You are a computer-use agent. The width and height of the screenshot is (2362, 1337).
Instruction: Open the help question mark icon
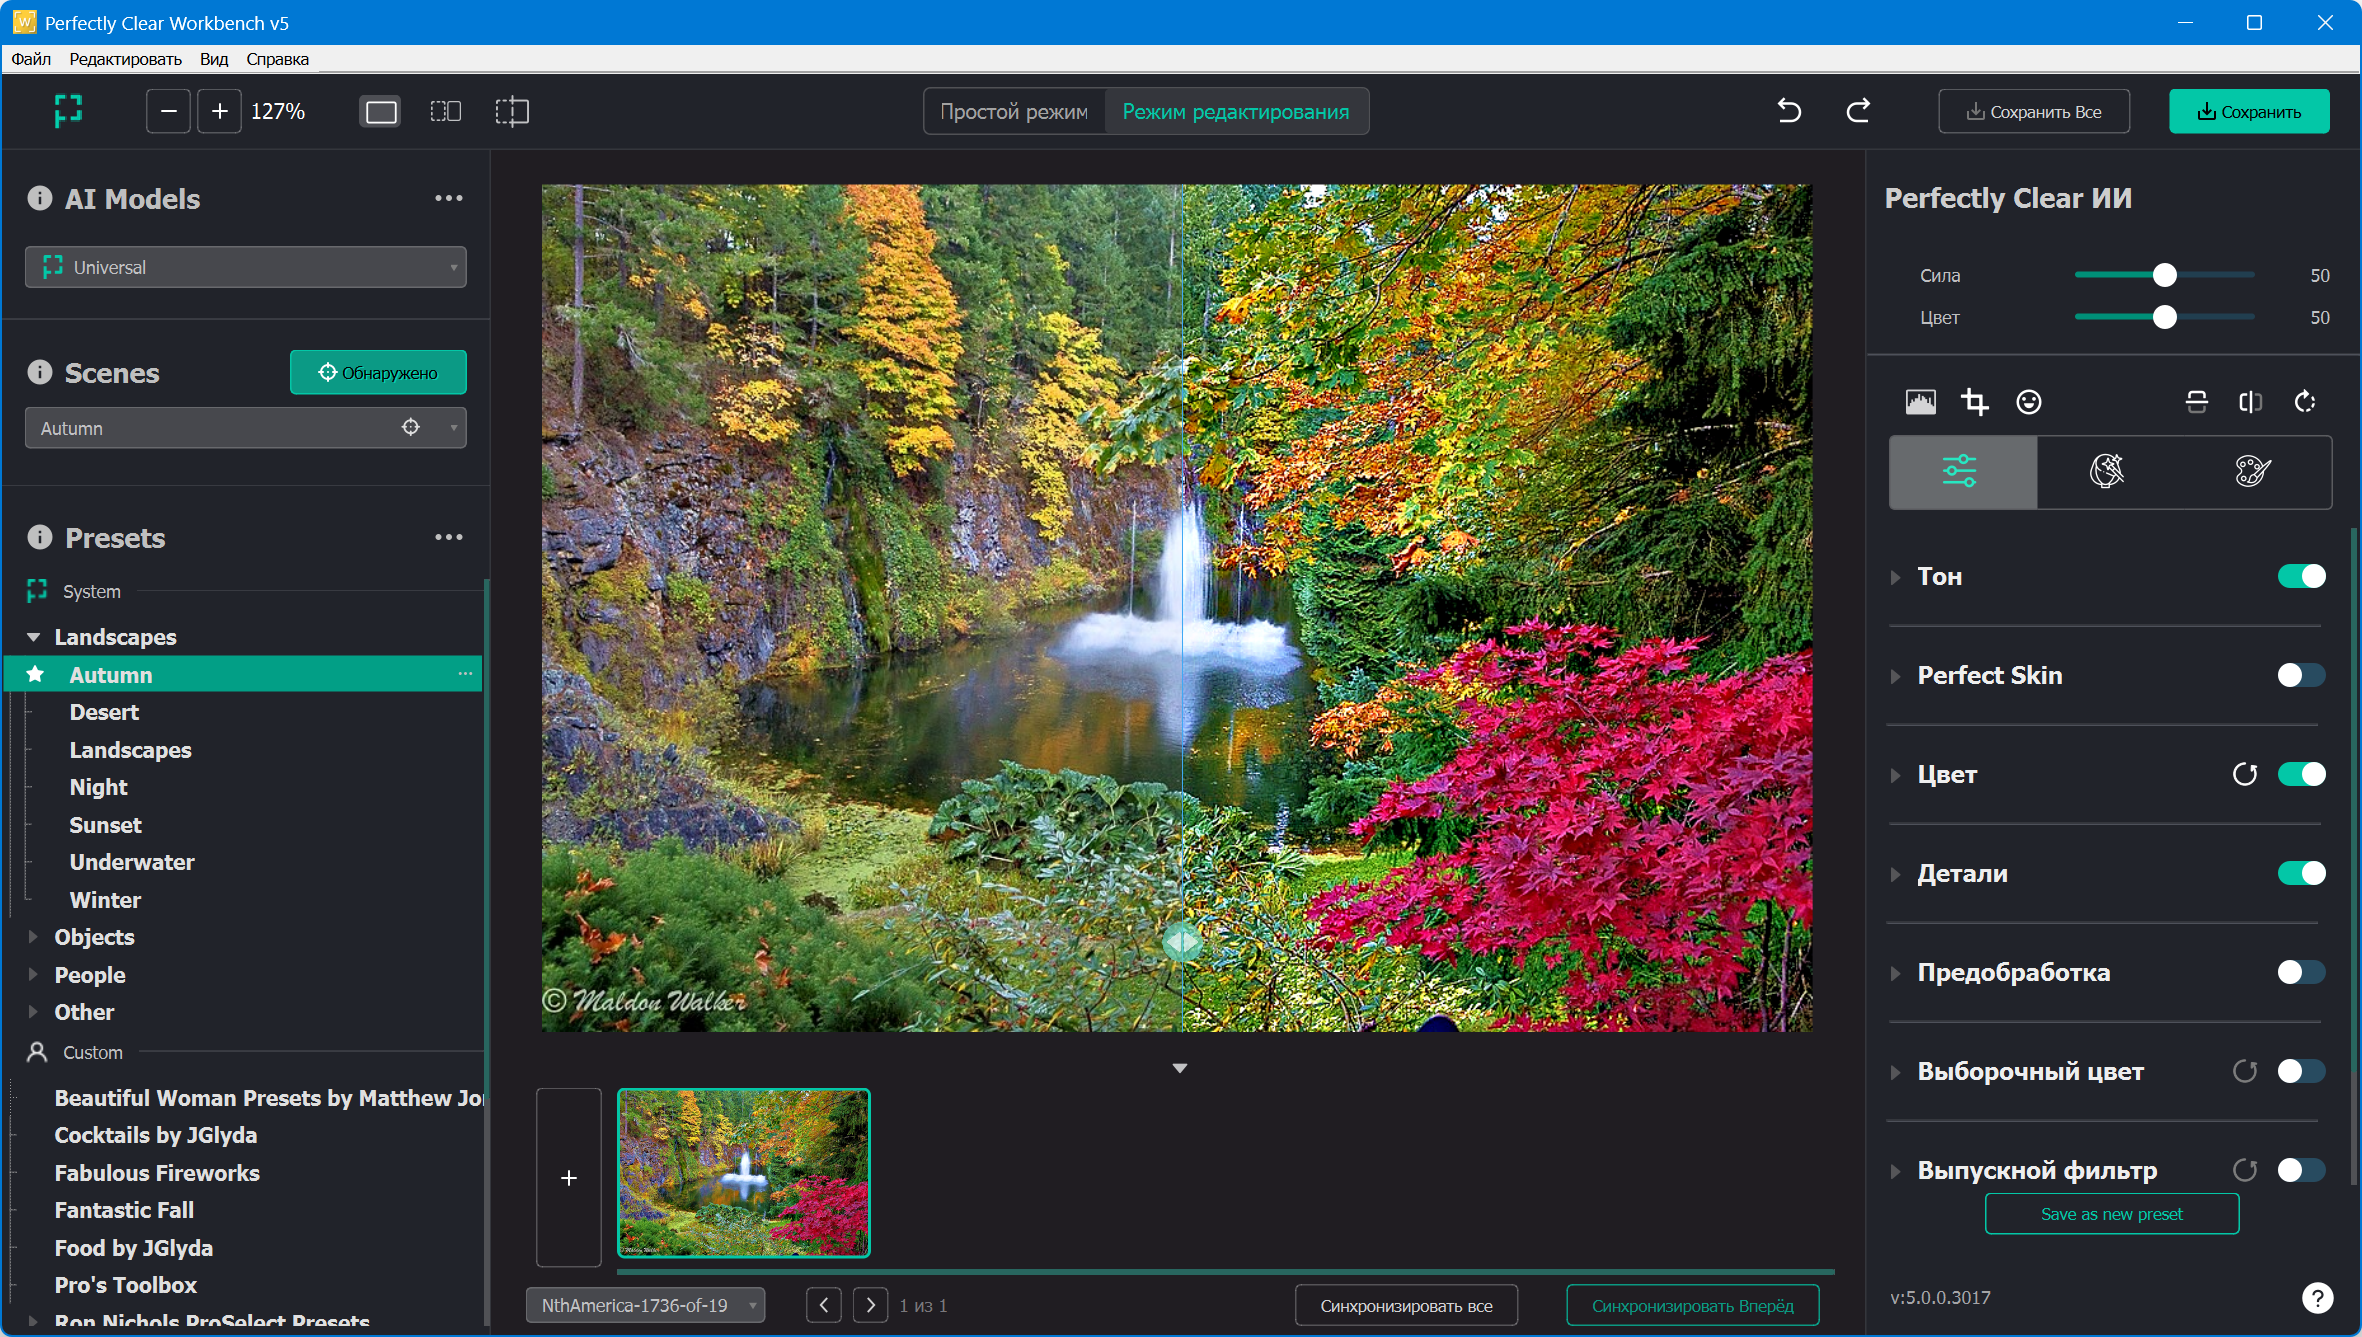[x=2316, y=1297]
